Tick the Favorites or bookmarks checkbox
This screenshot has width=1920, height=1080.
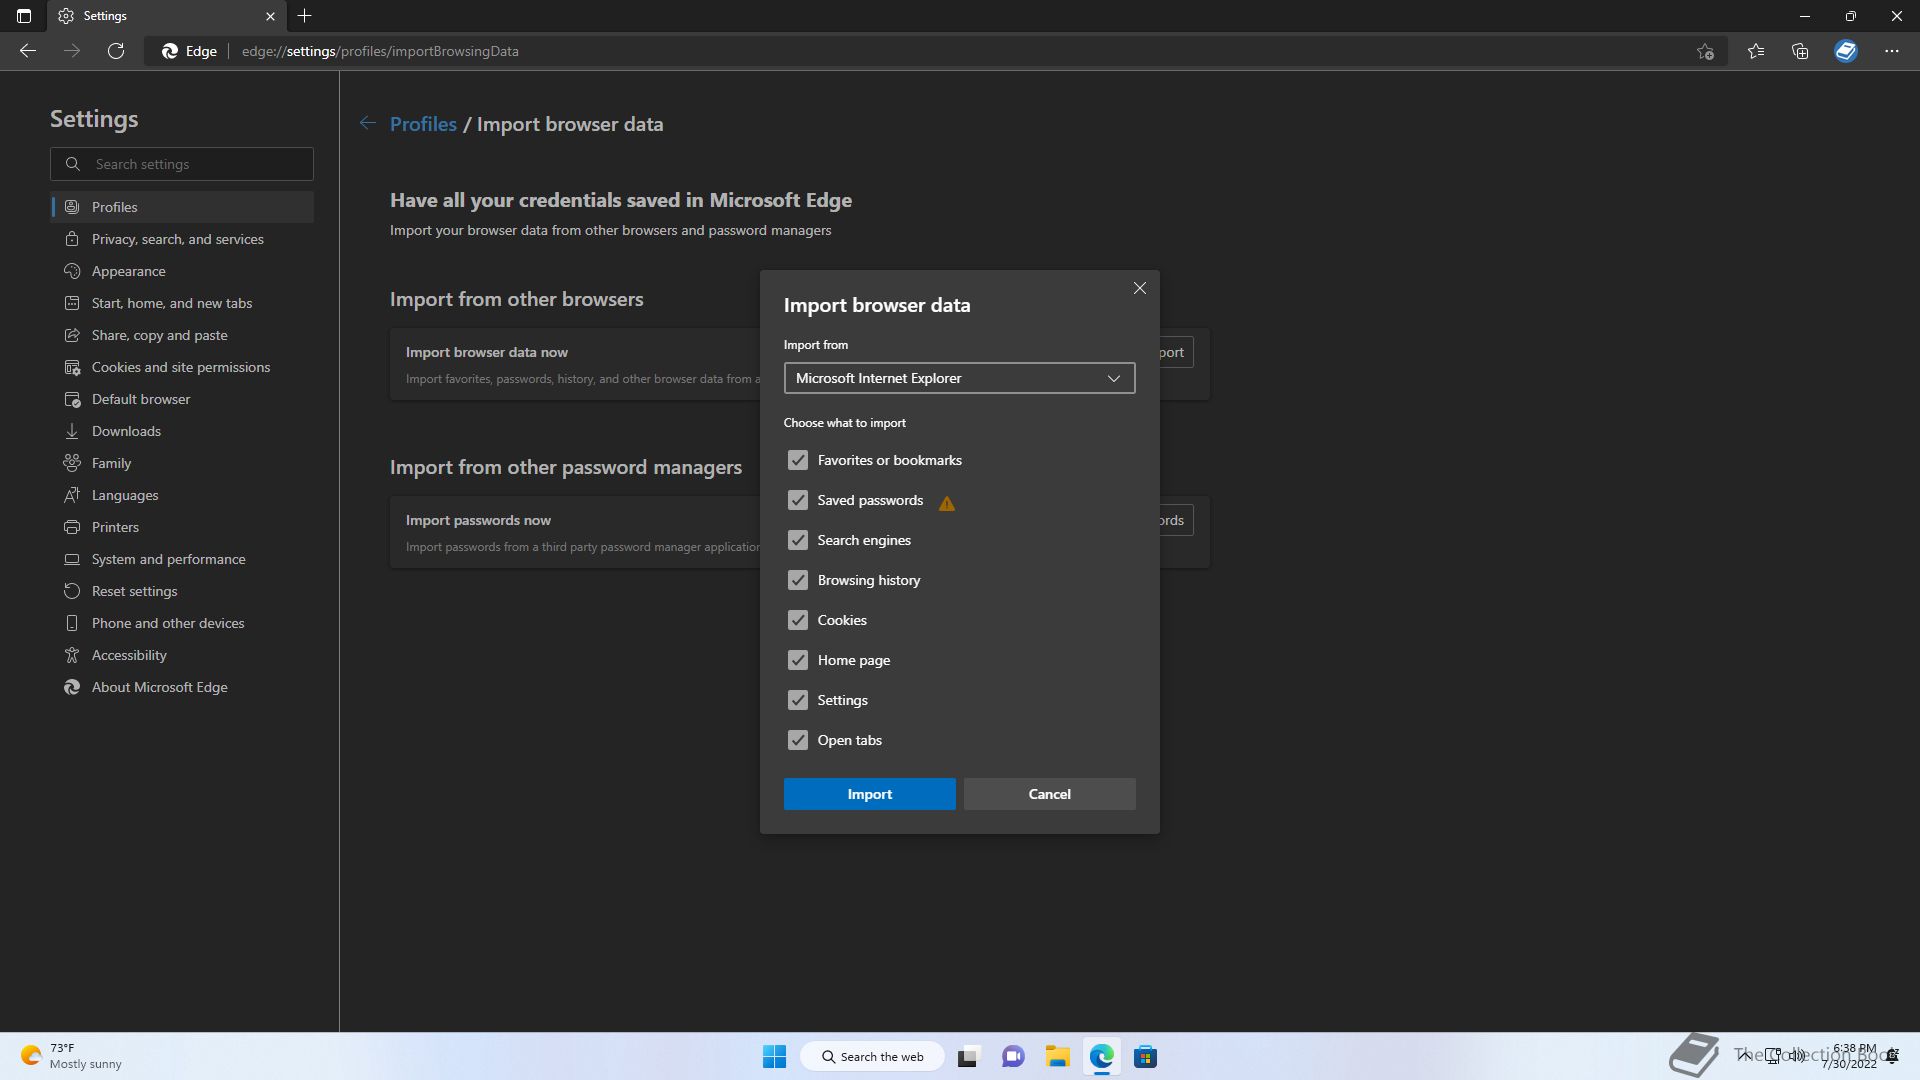(797, 460)
